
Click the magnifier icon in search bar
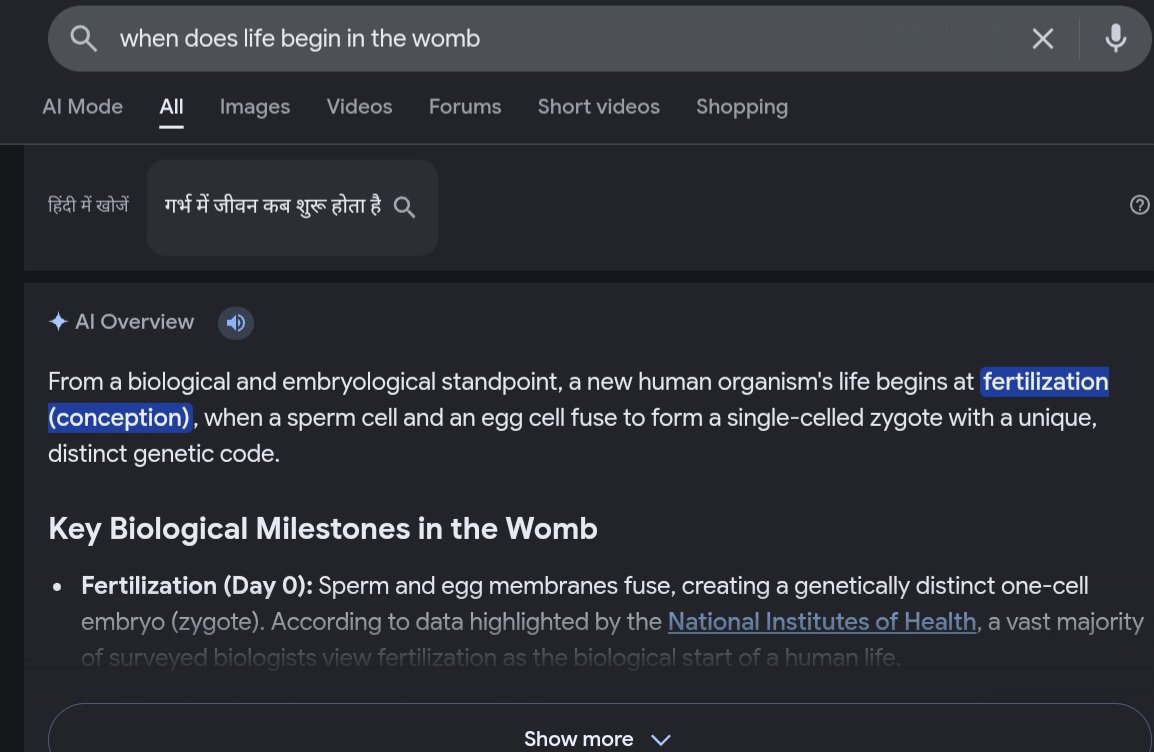point(83,38)
